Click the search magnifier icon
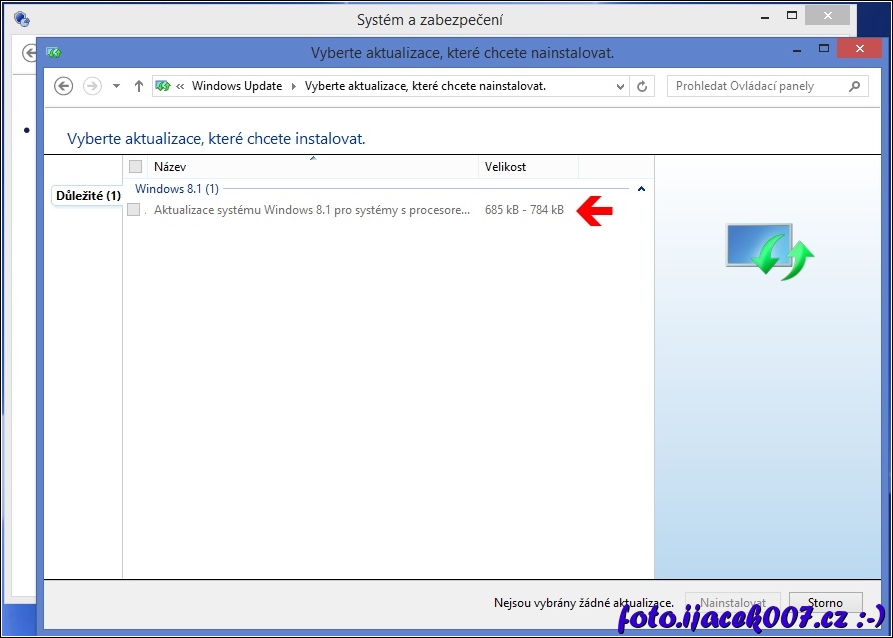 854,86
